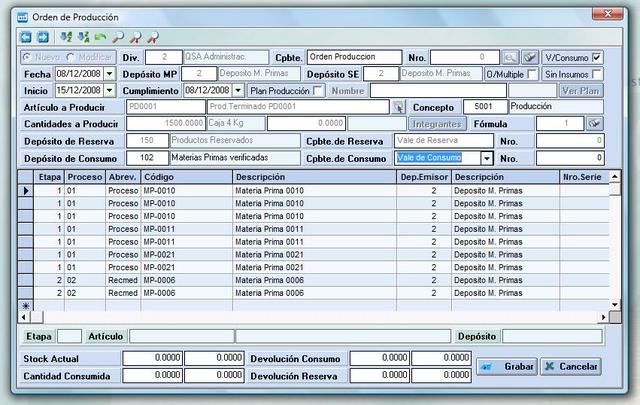This screenshot has height=405, width=640.
Task: Click the Ver Plan button
Action: (x=580, y=91)
